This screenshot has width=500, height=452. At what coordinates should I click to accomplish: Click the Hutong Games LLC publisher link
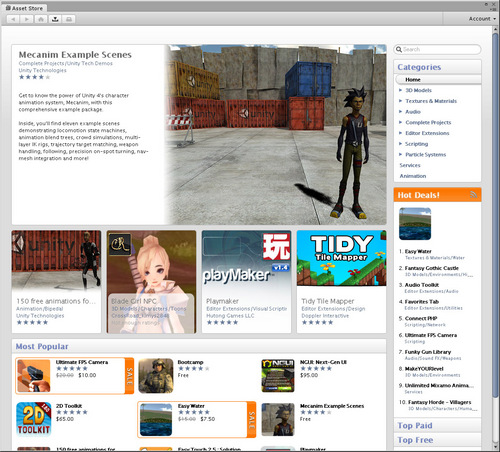click(230, 316)
